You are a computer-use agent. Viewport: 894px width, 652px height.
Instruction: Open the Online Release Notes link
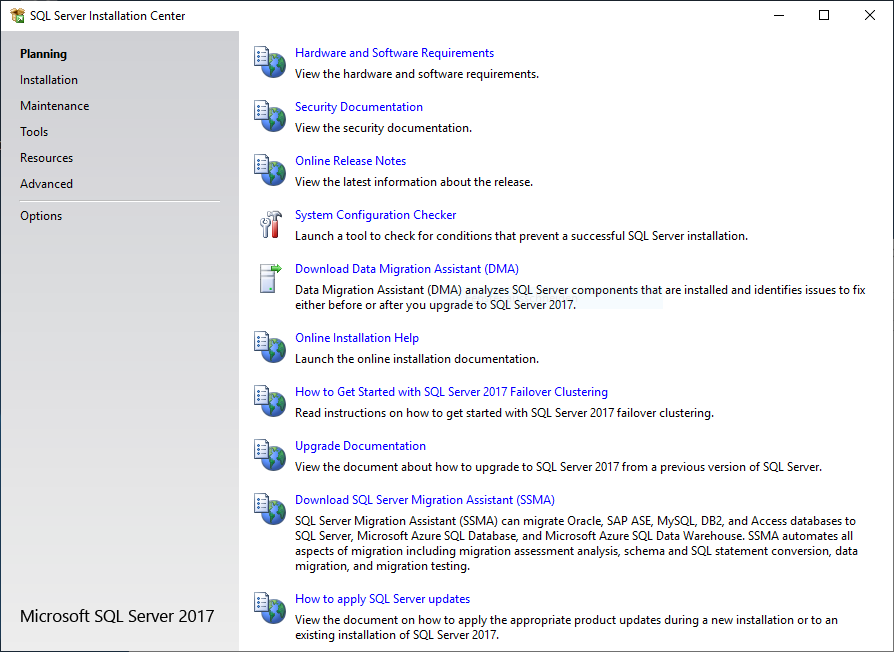[x=351, y=161]
